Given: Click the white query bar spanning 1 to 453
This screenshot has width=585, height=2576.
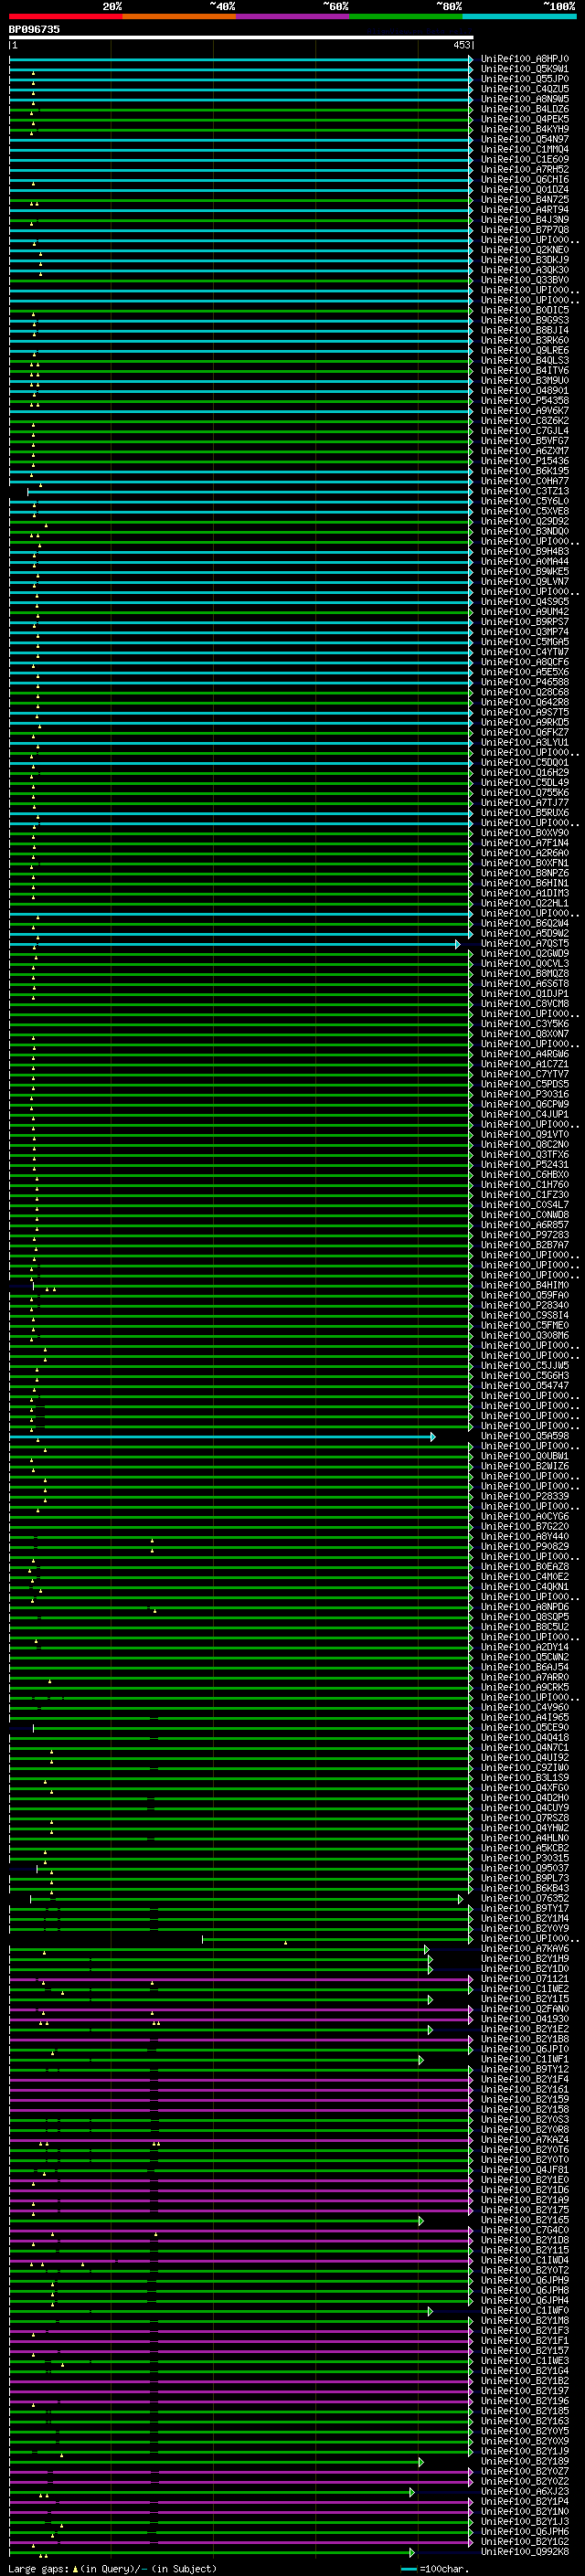Looking at the screenshot, I should tap(241, 38).
